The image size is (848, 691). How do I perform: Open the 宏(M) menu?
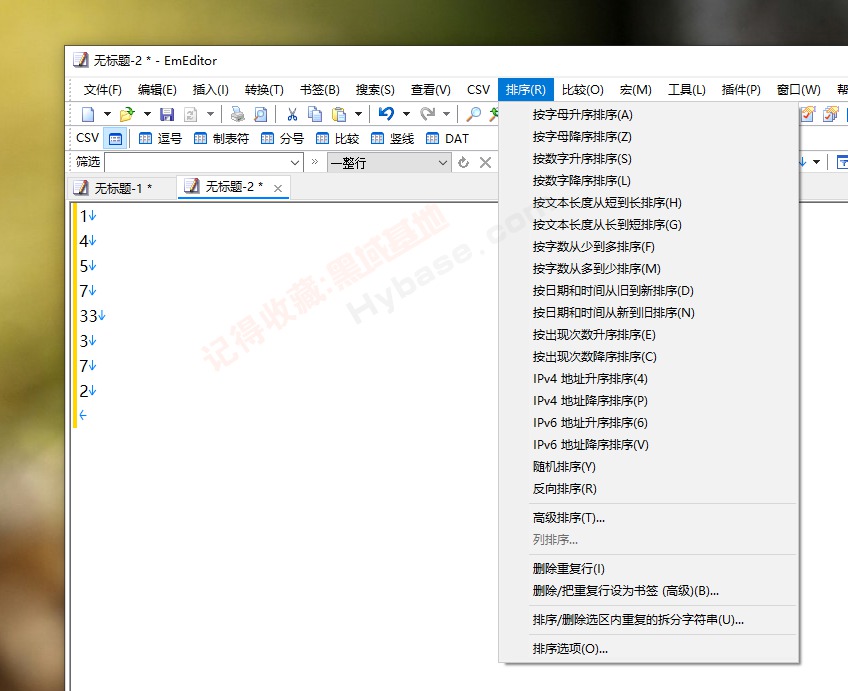coord(635,90)
